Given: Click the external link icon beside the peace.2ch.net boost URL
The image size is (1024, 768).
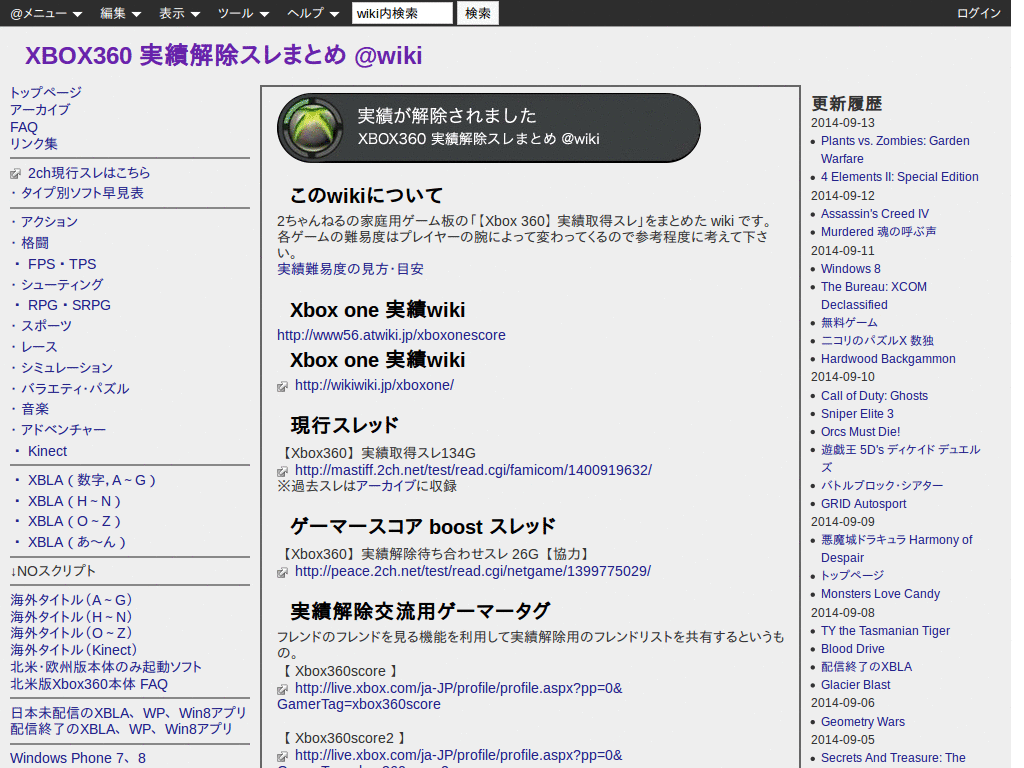Looking at the screenshot, I should point(284,571).
